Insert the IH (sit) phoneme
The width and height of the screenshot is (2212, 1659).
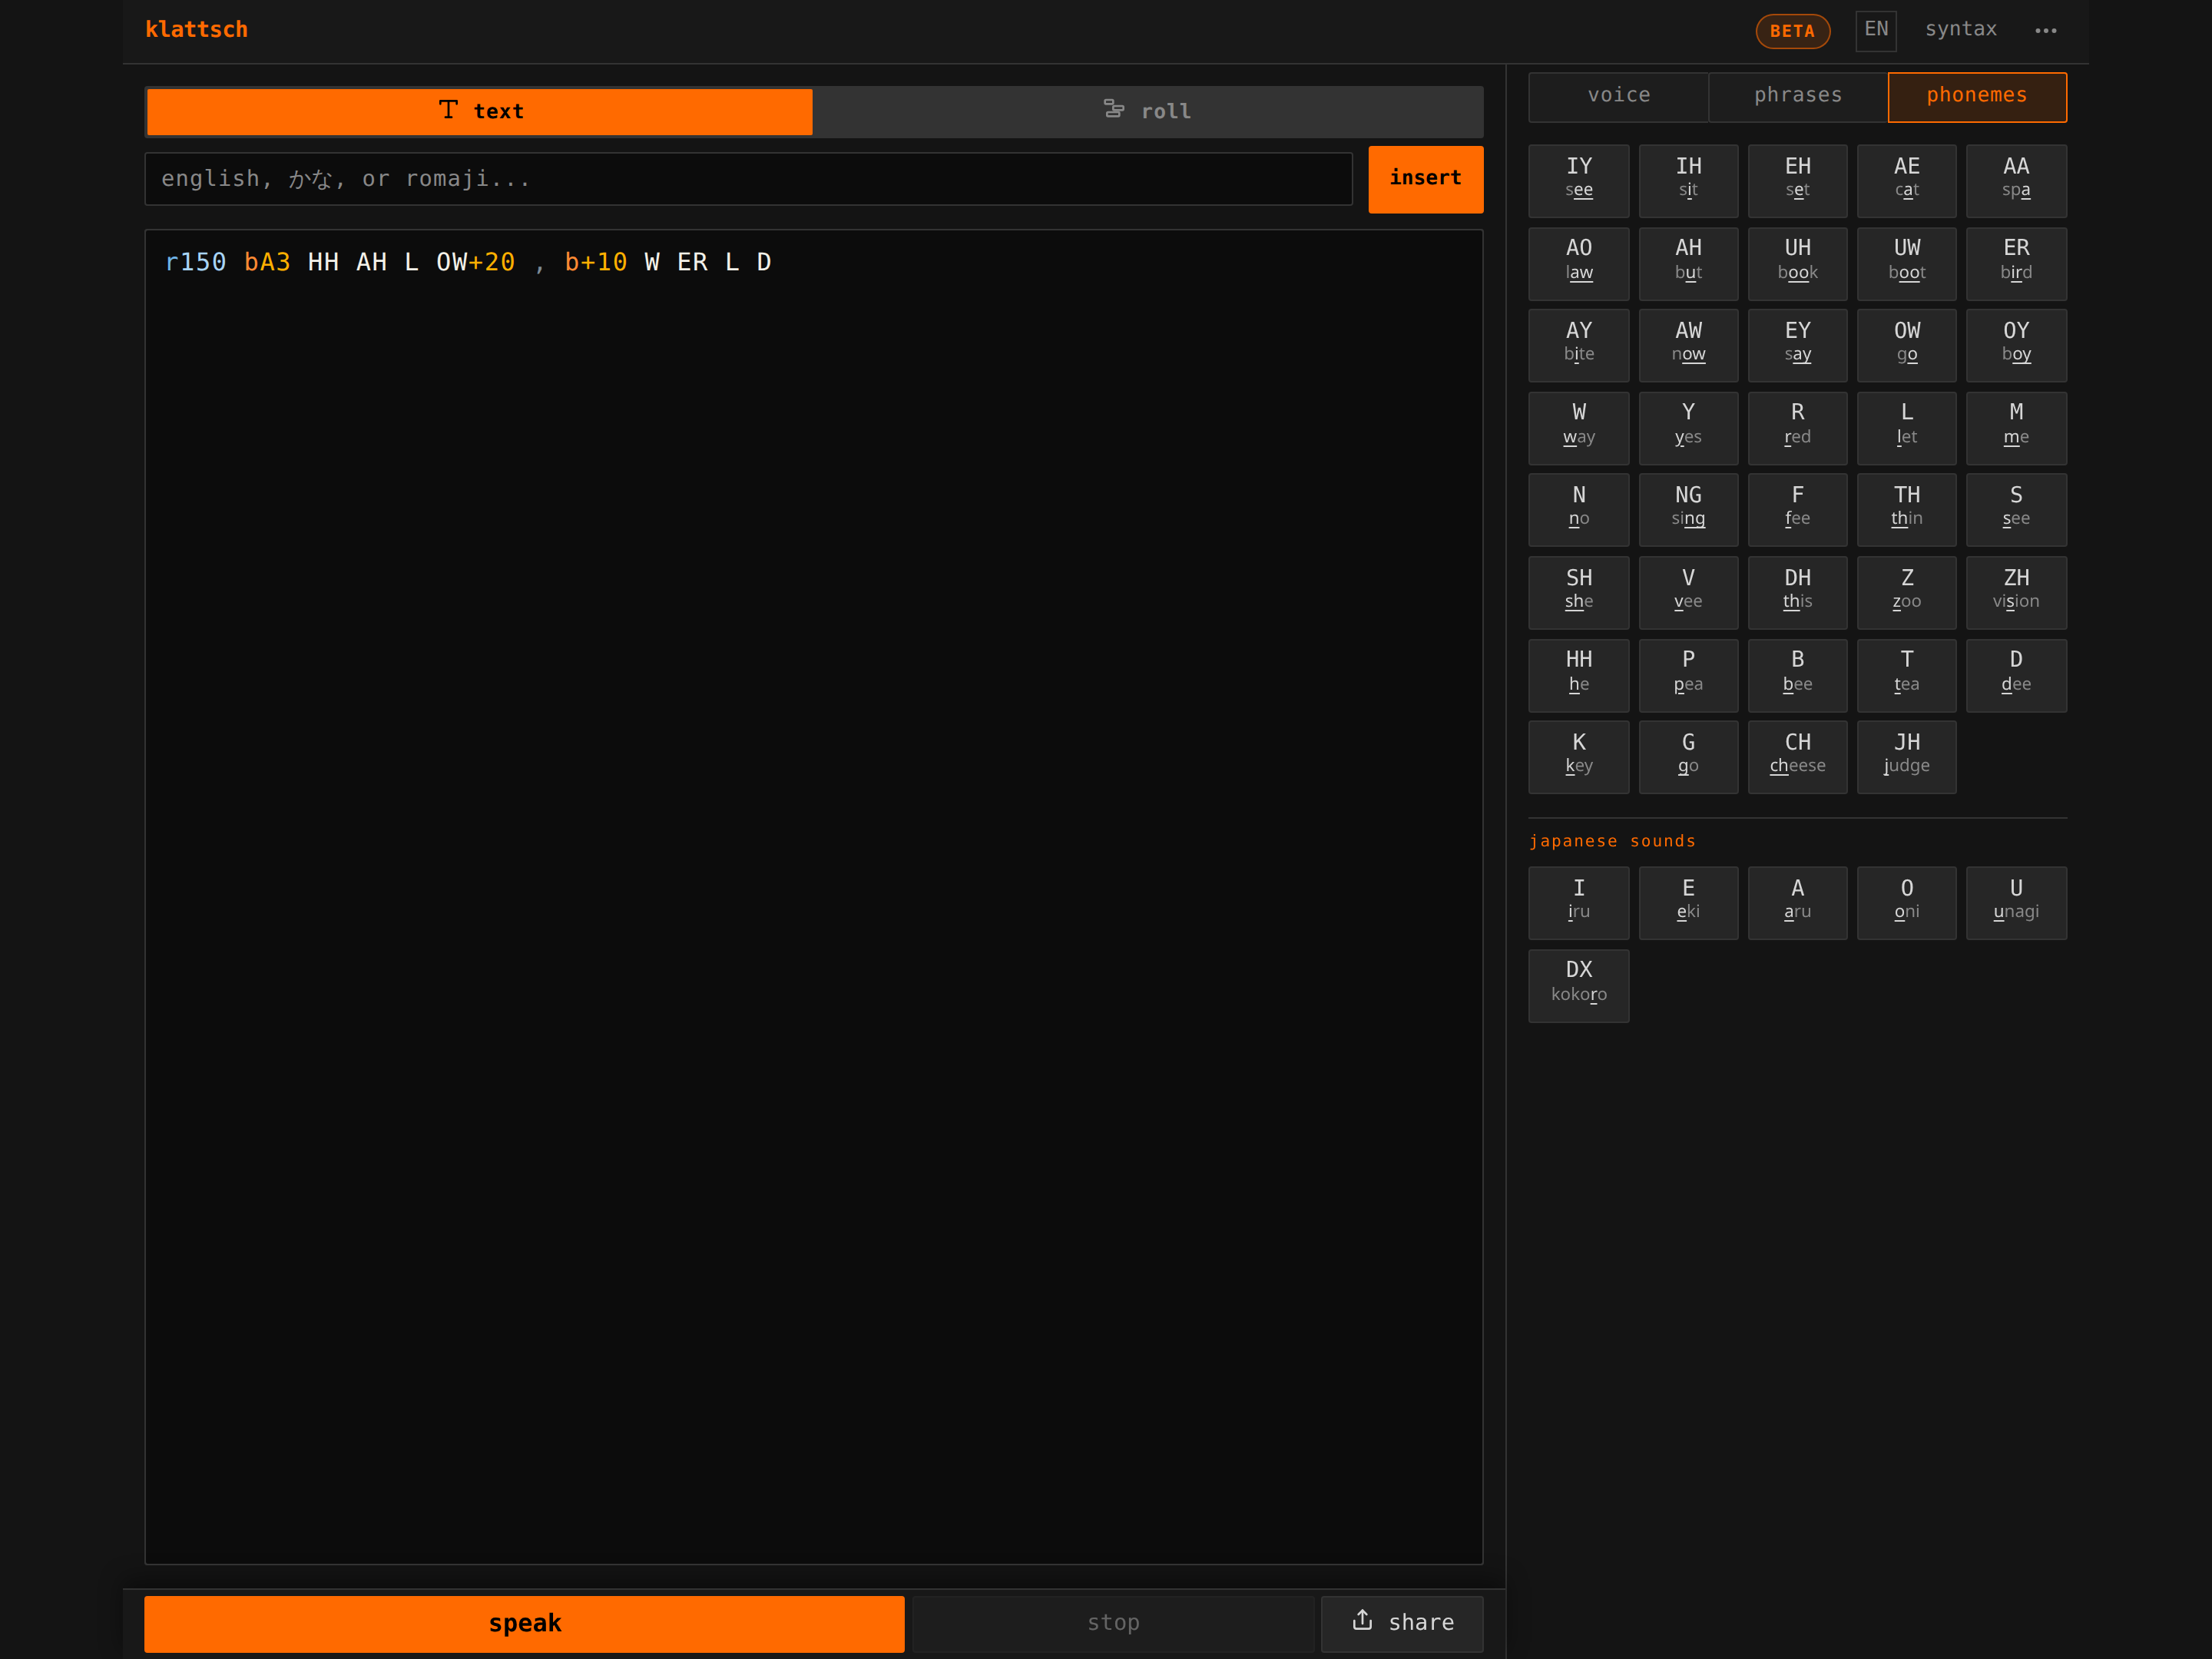click(1688, 180)
